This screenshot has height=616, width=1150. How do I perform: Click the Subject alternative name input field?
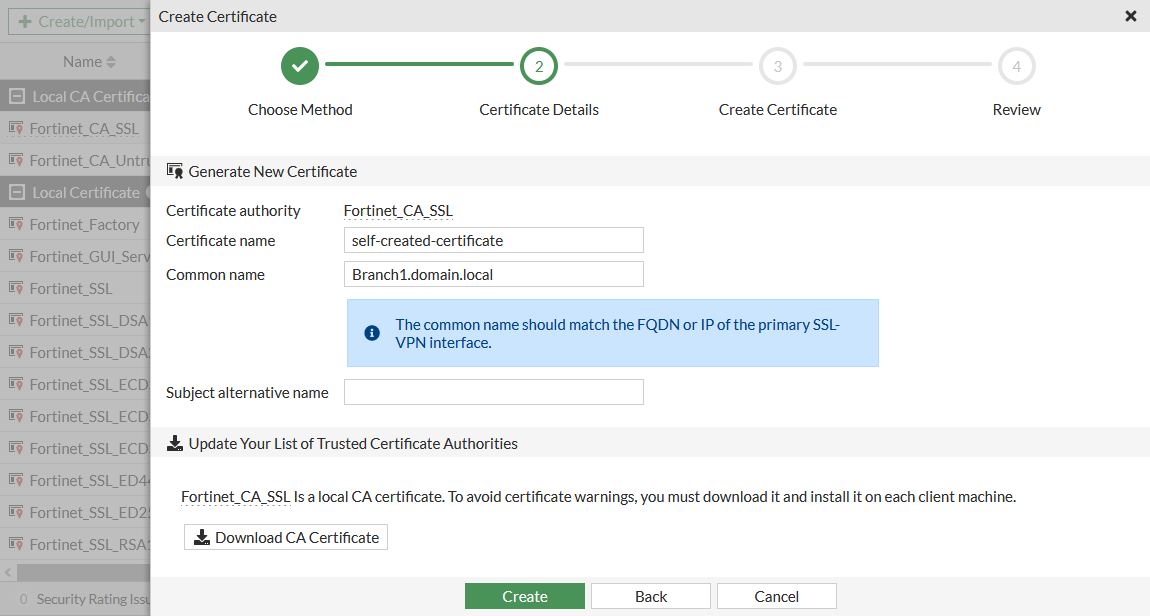click(493, 392)
